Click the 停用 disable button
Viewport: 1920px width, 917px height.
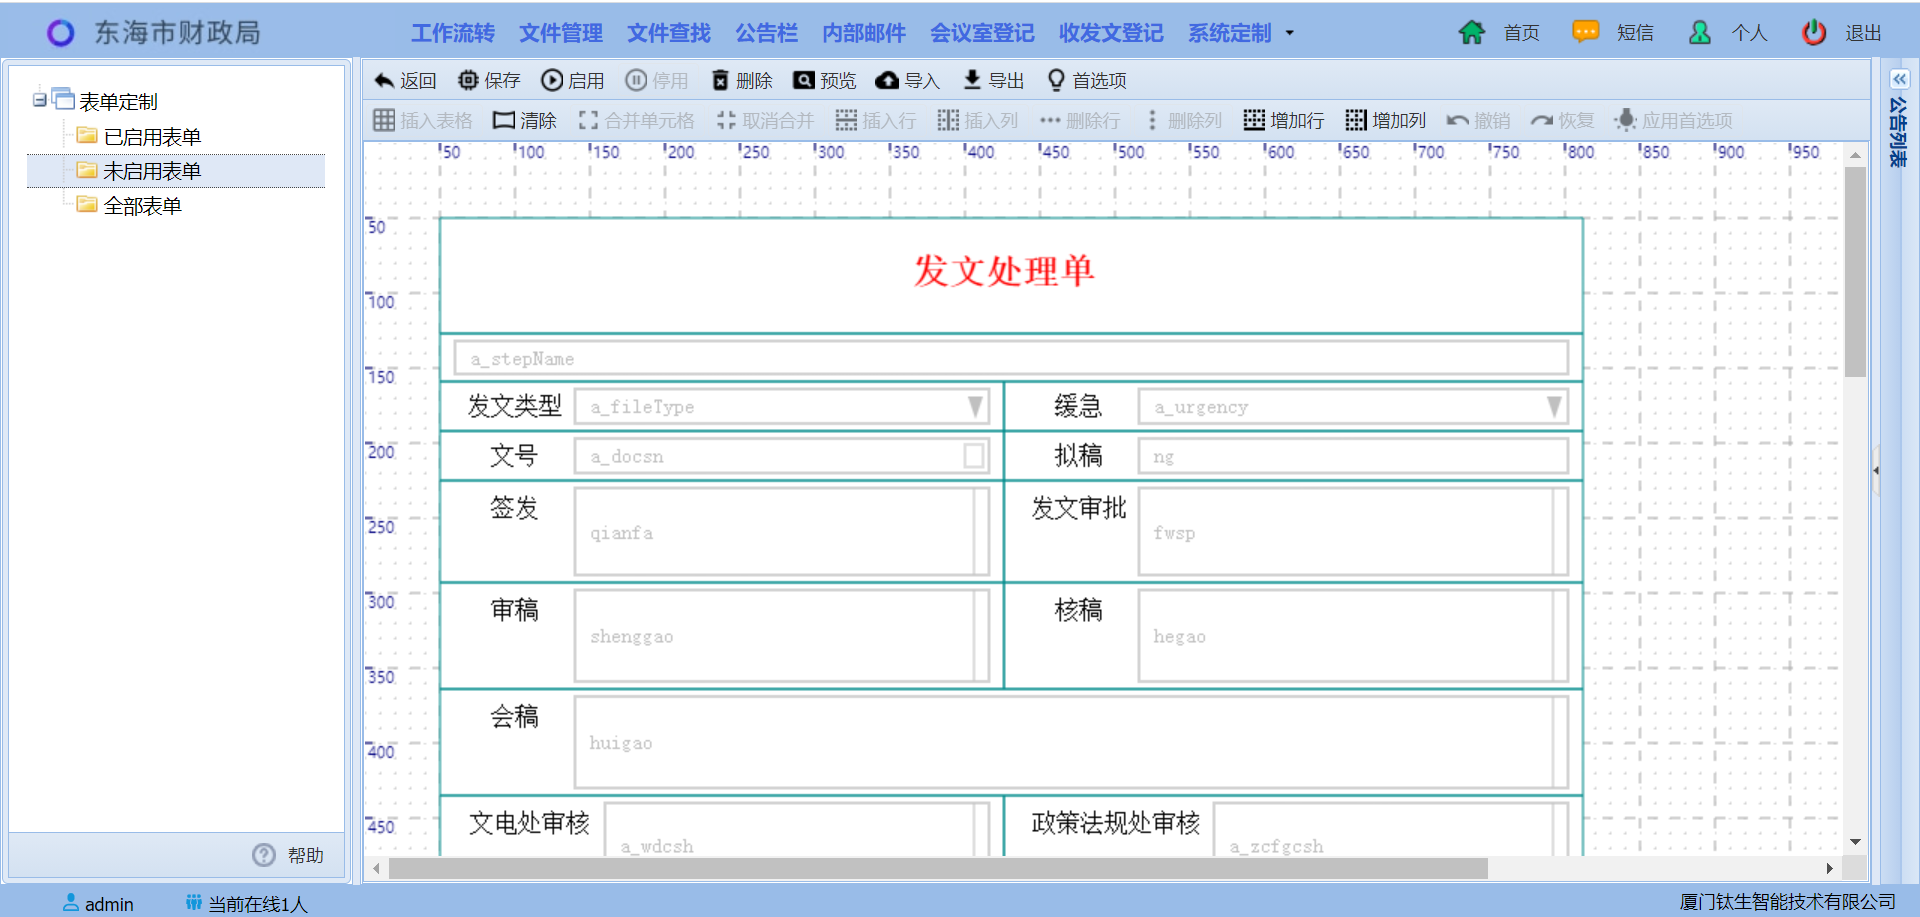click(x=657, y=81)
